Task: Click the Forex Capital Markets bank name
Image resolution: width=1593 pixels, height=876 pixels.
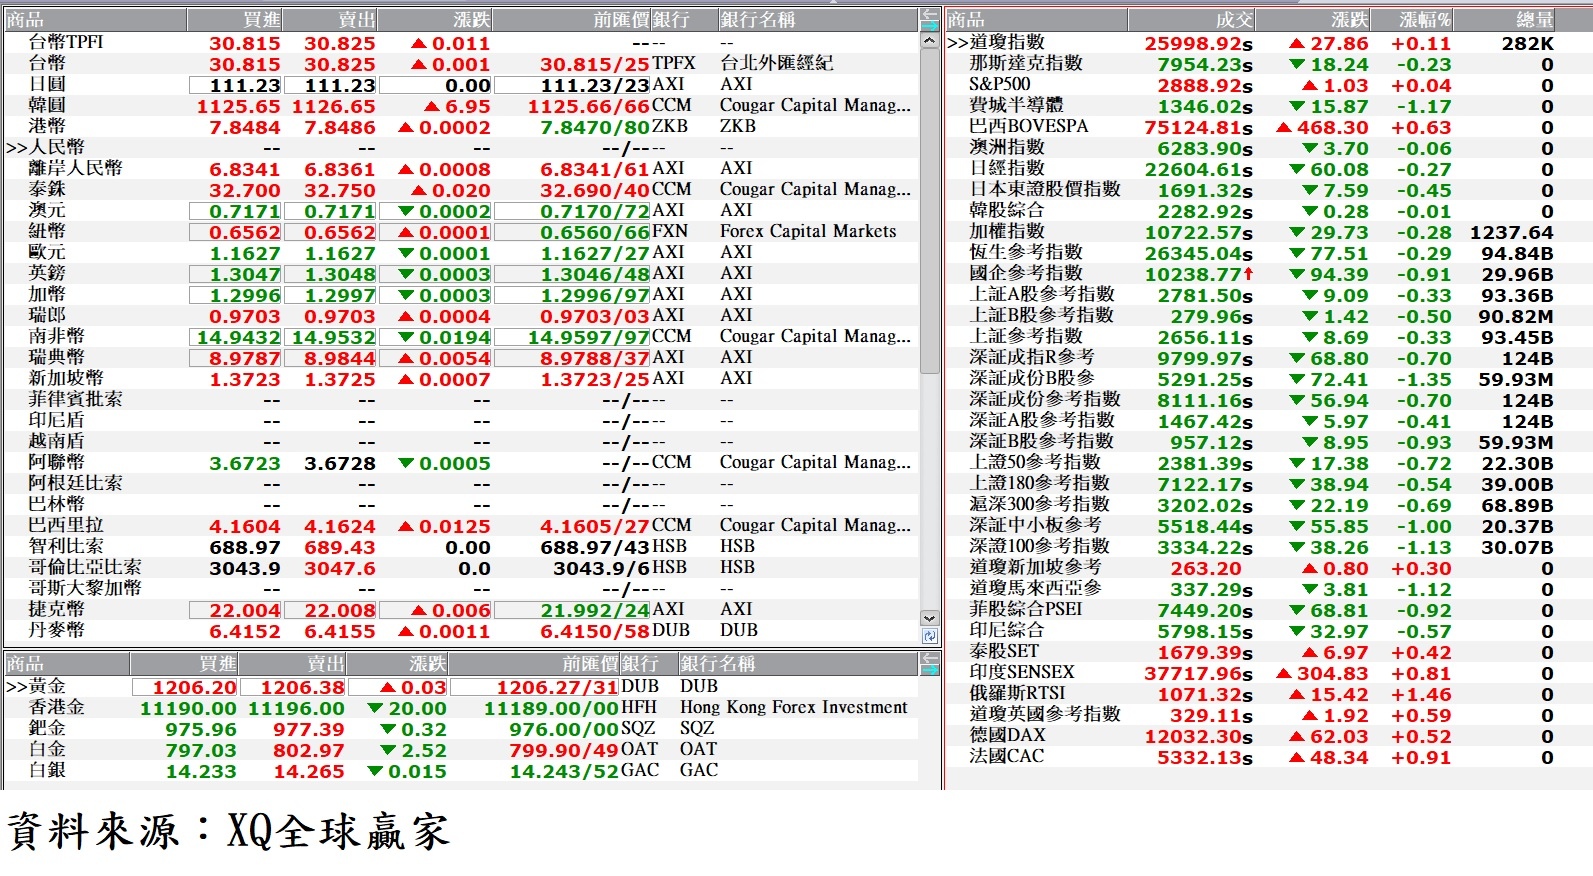Action: 808,231
